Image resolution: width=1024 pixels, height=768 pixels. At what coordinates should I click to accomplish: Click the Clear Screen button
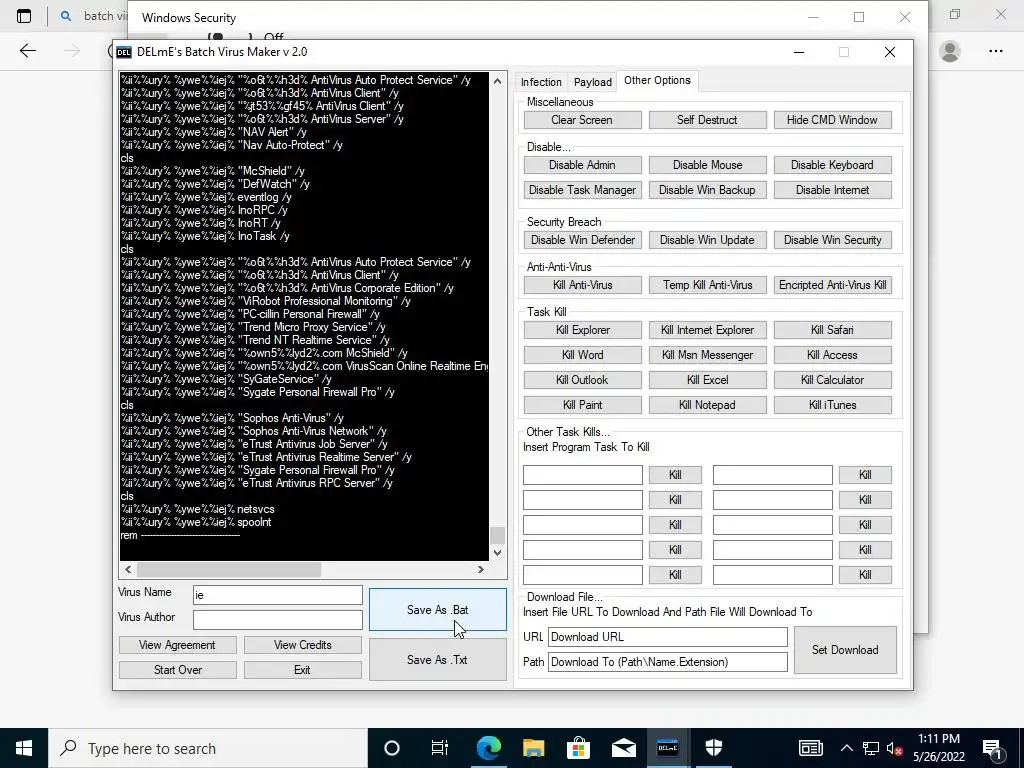582,120
